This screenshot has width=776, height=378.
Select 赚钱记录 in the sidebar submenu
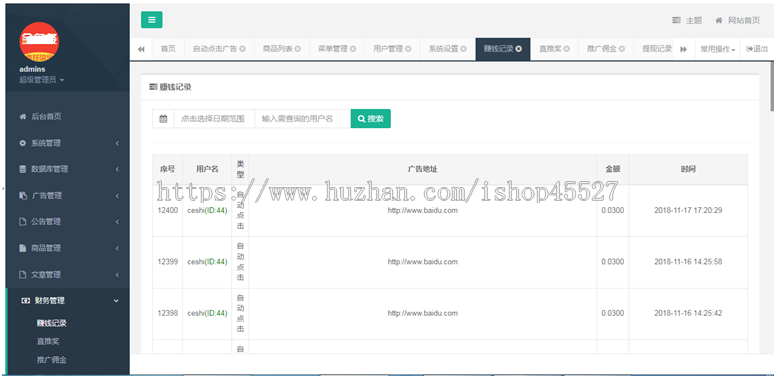51,323
